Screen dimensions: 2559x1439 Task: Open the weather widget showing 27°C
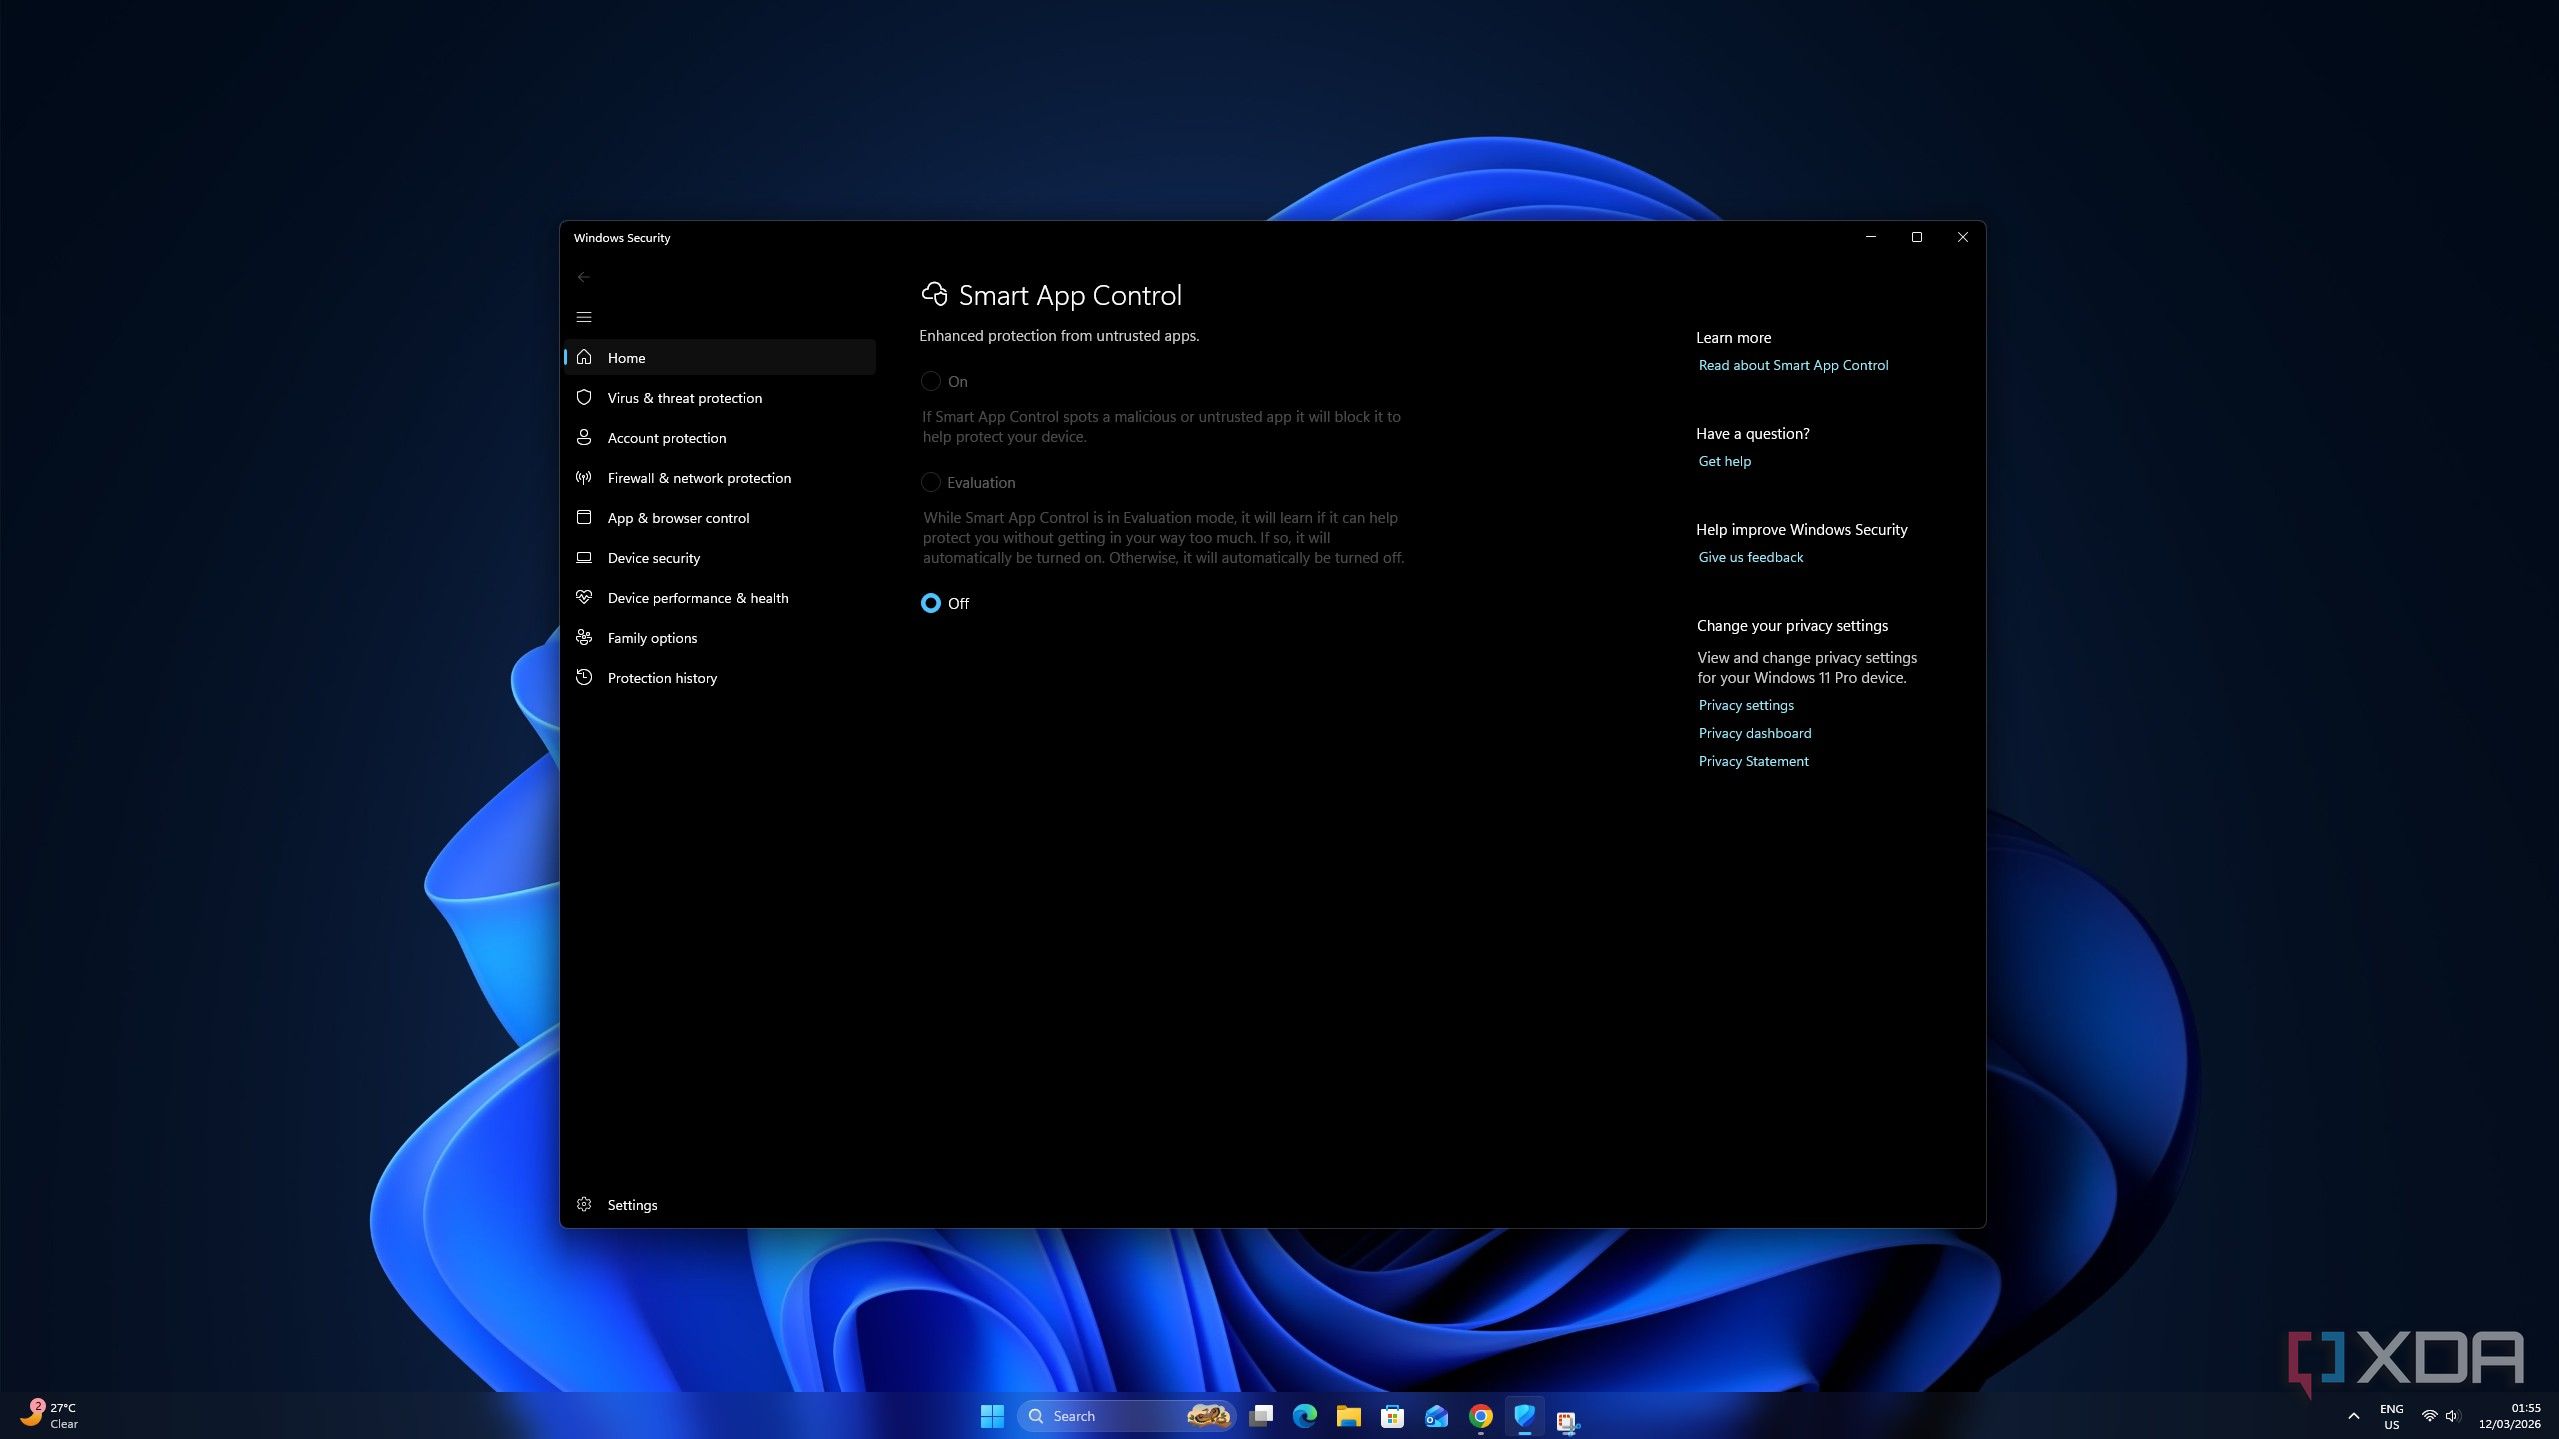coord(50,1415)
